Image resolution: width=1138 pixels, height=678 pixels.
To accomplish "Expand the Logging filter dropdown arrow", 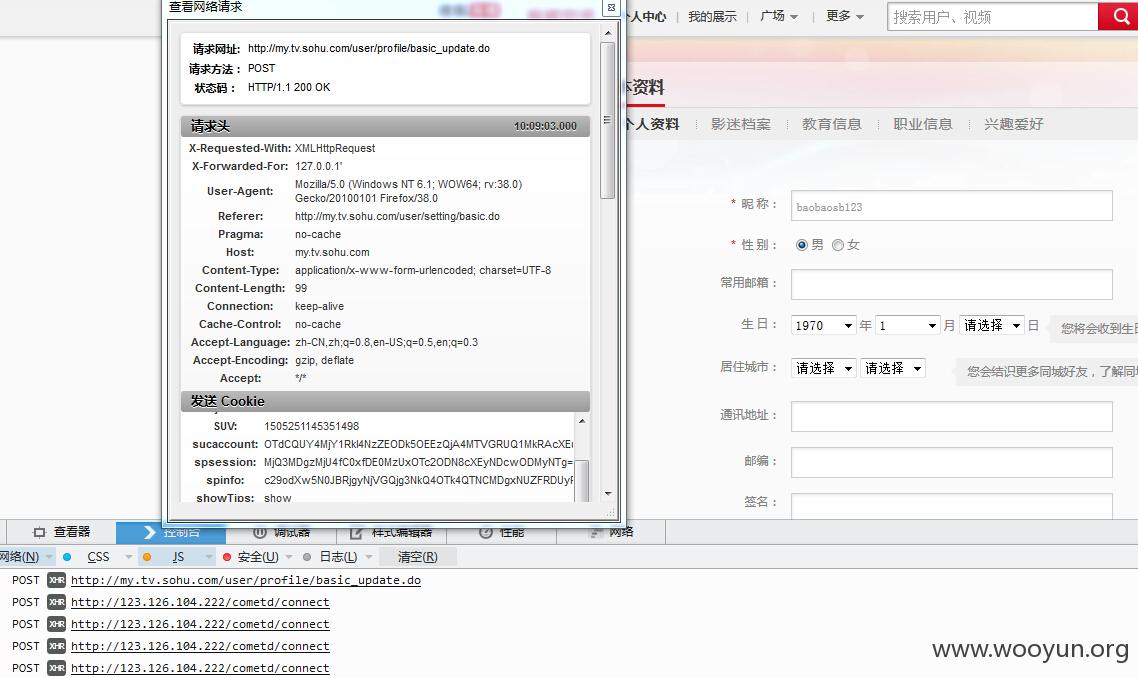I will tap(369, 557).
